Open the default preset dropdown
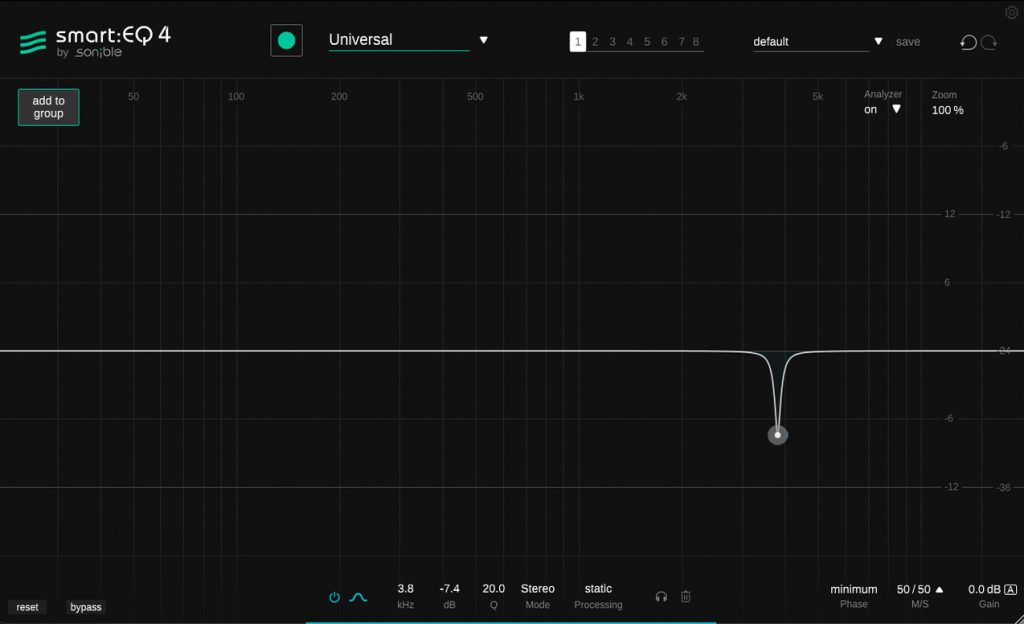This screenshot has width=1024, height=624. (879, 42)
